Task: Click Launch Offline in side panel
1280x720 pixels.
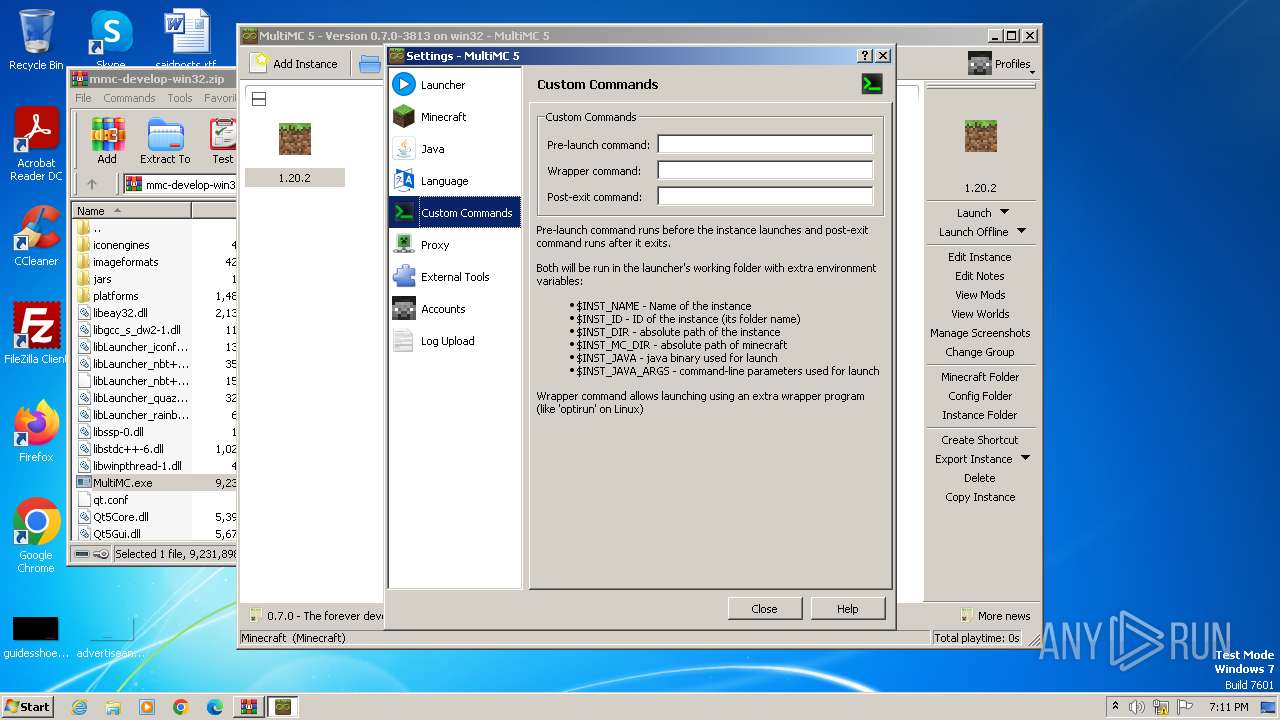Action: click(973, 231)
